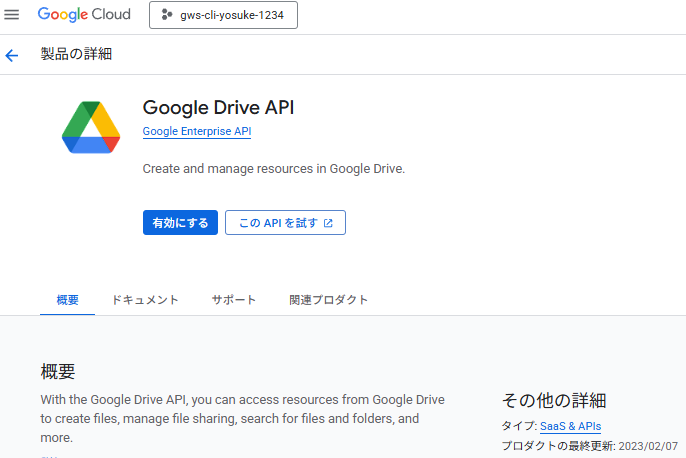The height and width of the screenshot is (458, 686).
Task: Open the SaaS & APIs type link
Action: (570, 426)
